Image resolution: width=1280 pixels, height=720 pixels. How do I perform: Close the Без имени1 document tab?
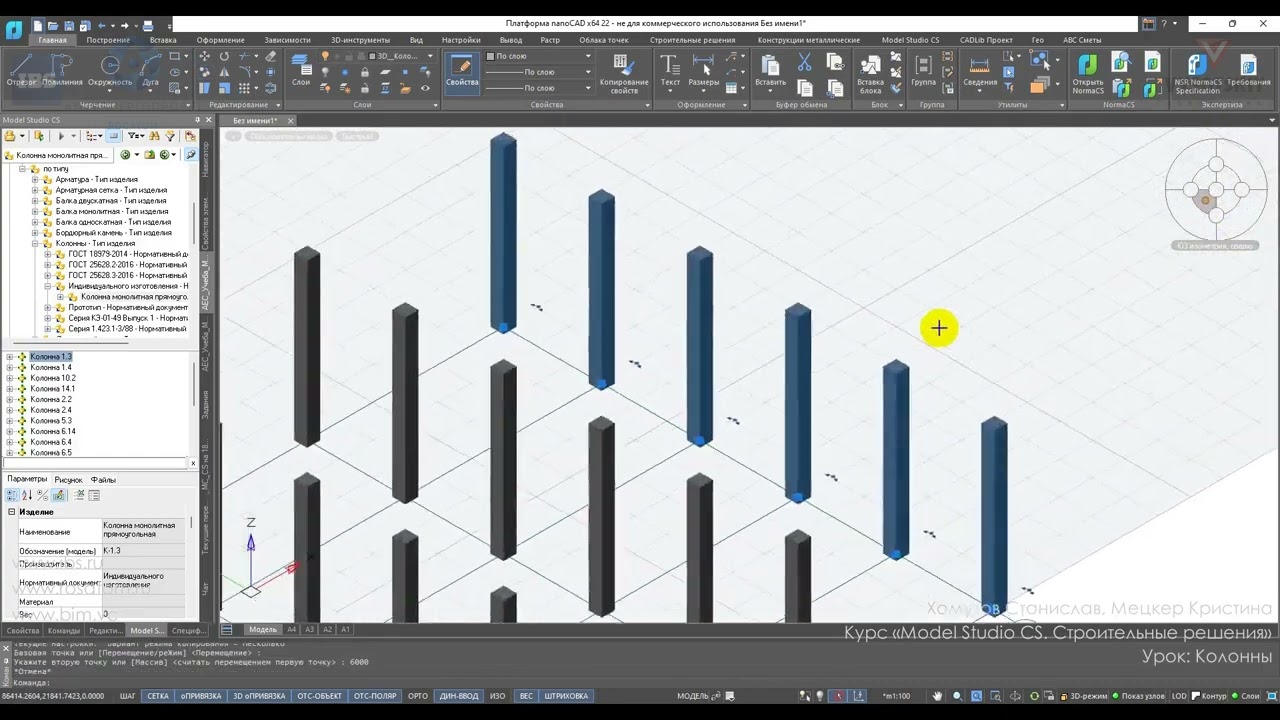coord(290,121)
